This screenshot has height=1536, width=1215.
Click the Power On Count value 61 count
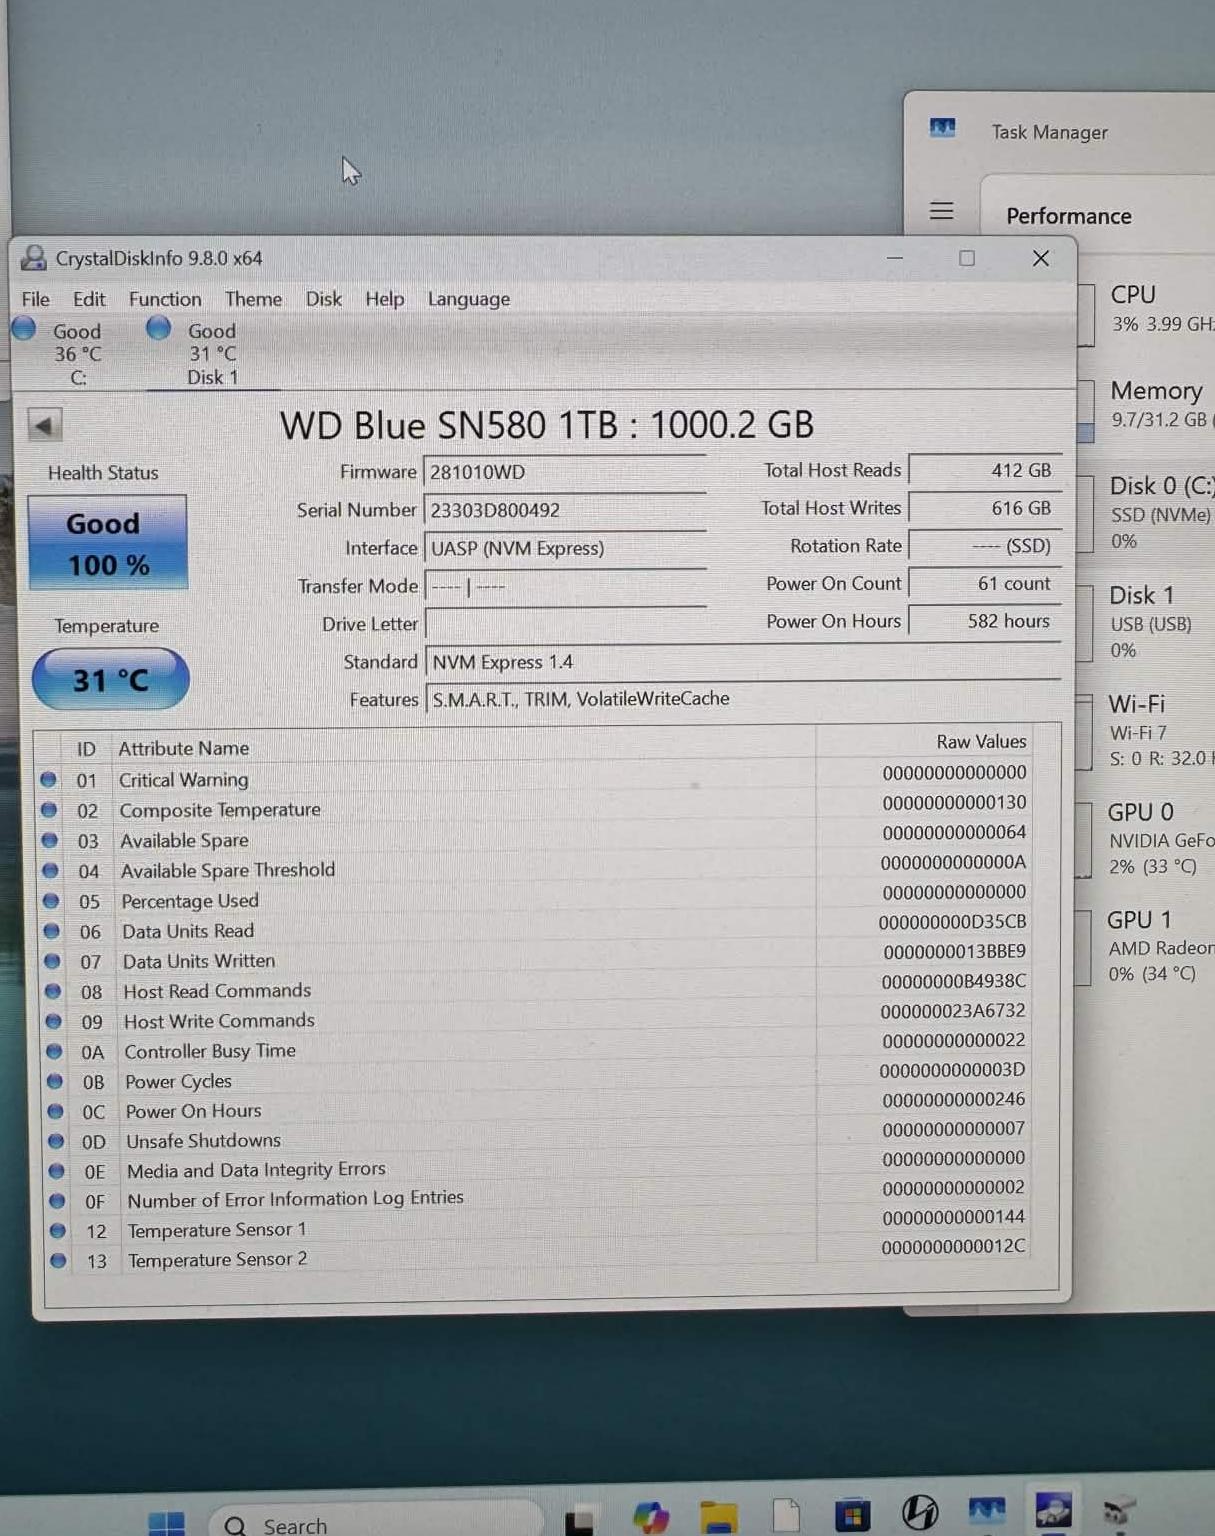pyautogui.click(x=985, y=583)
